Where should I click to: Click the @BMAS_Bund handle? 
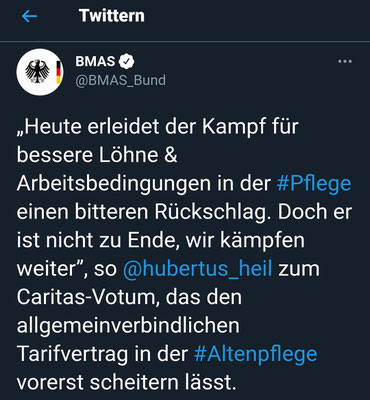click(120, 80)
